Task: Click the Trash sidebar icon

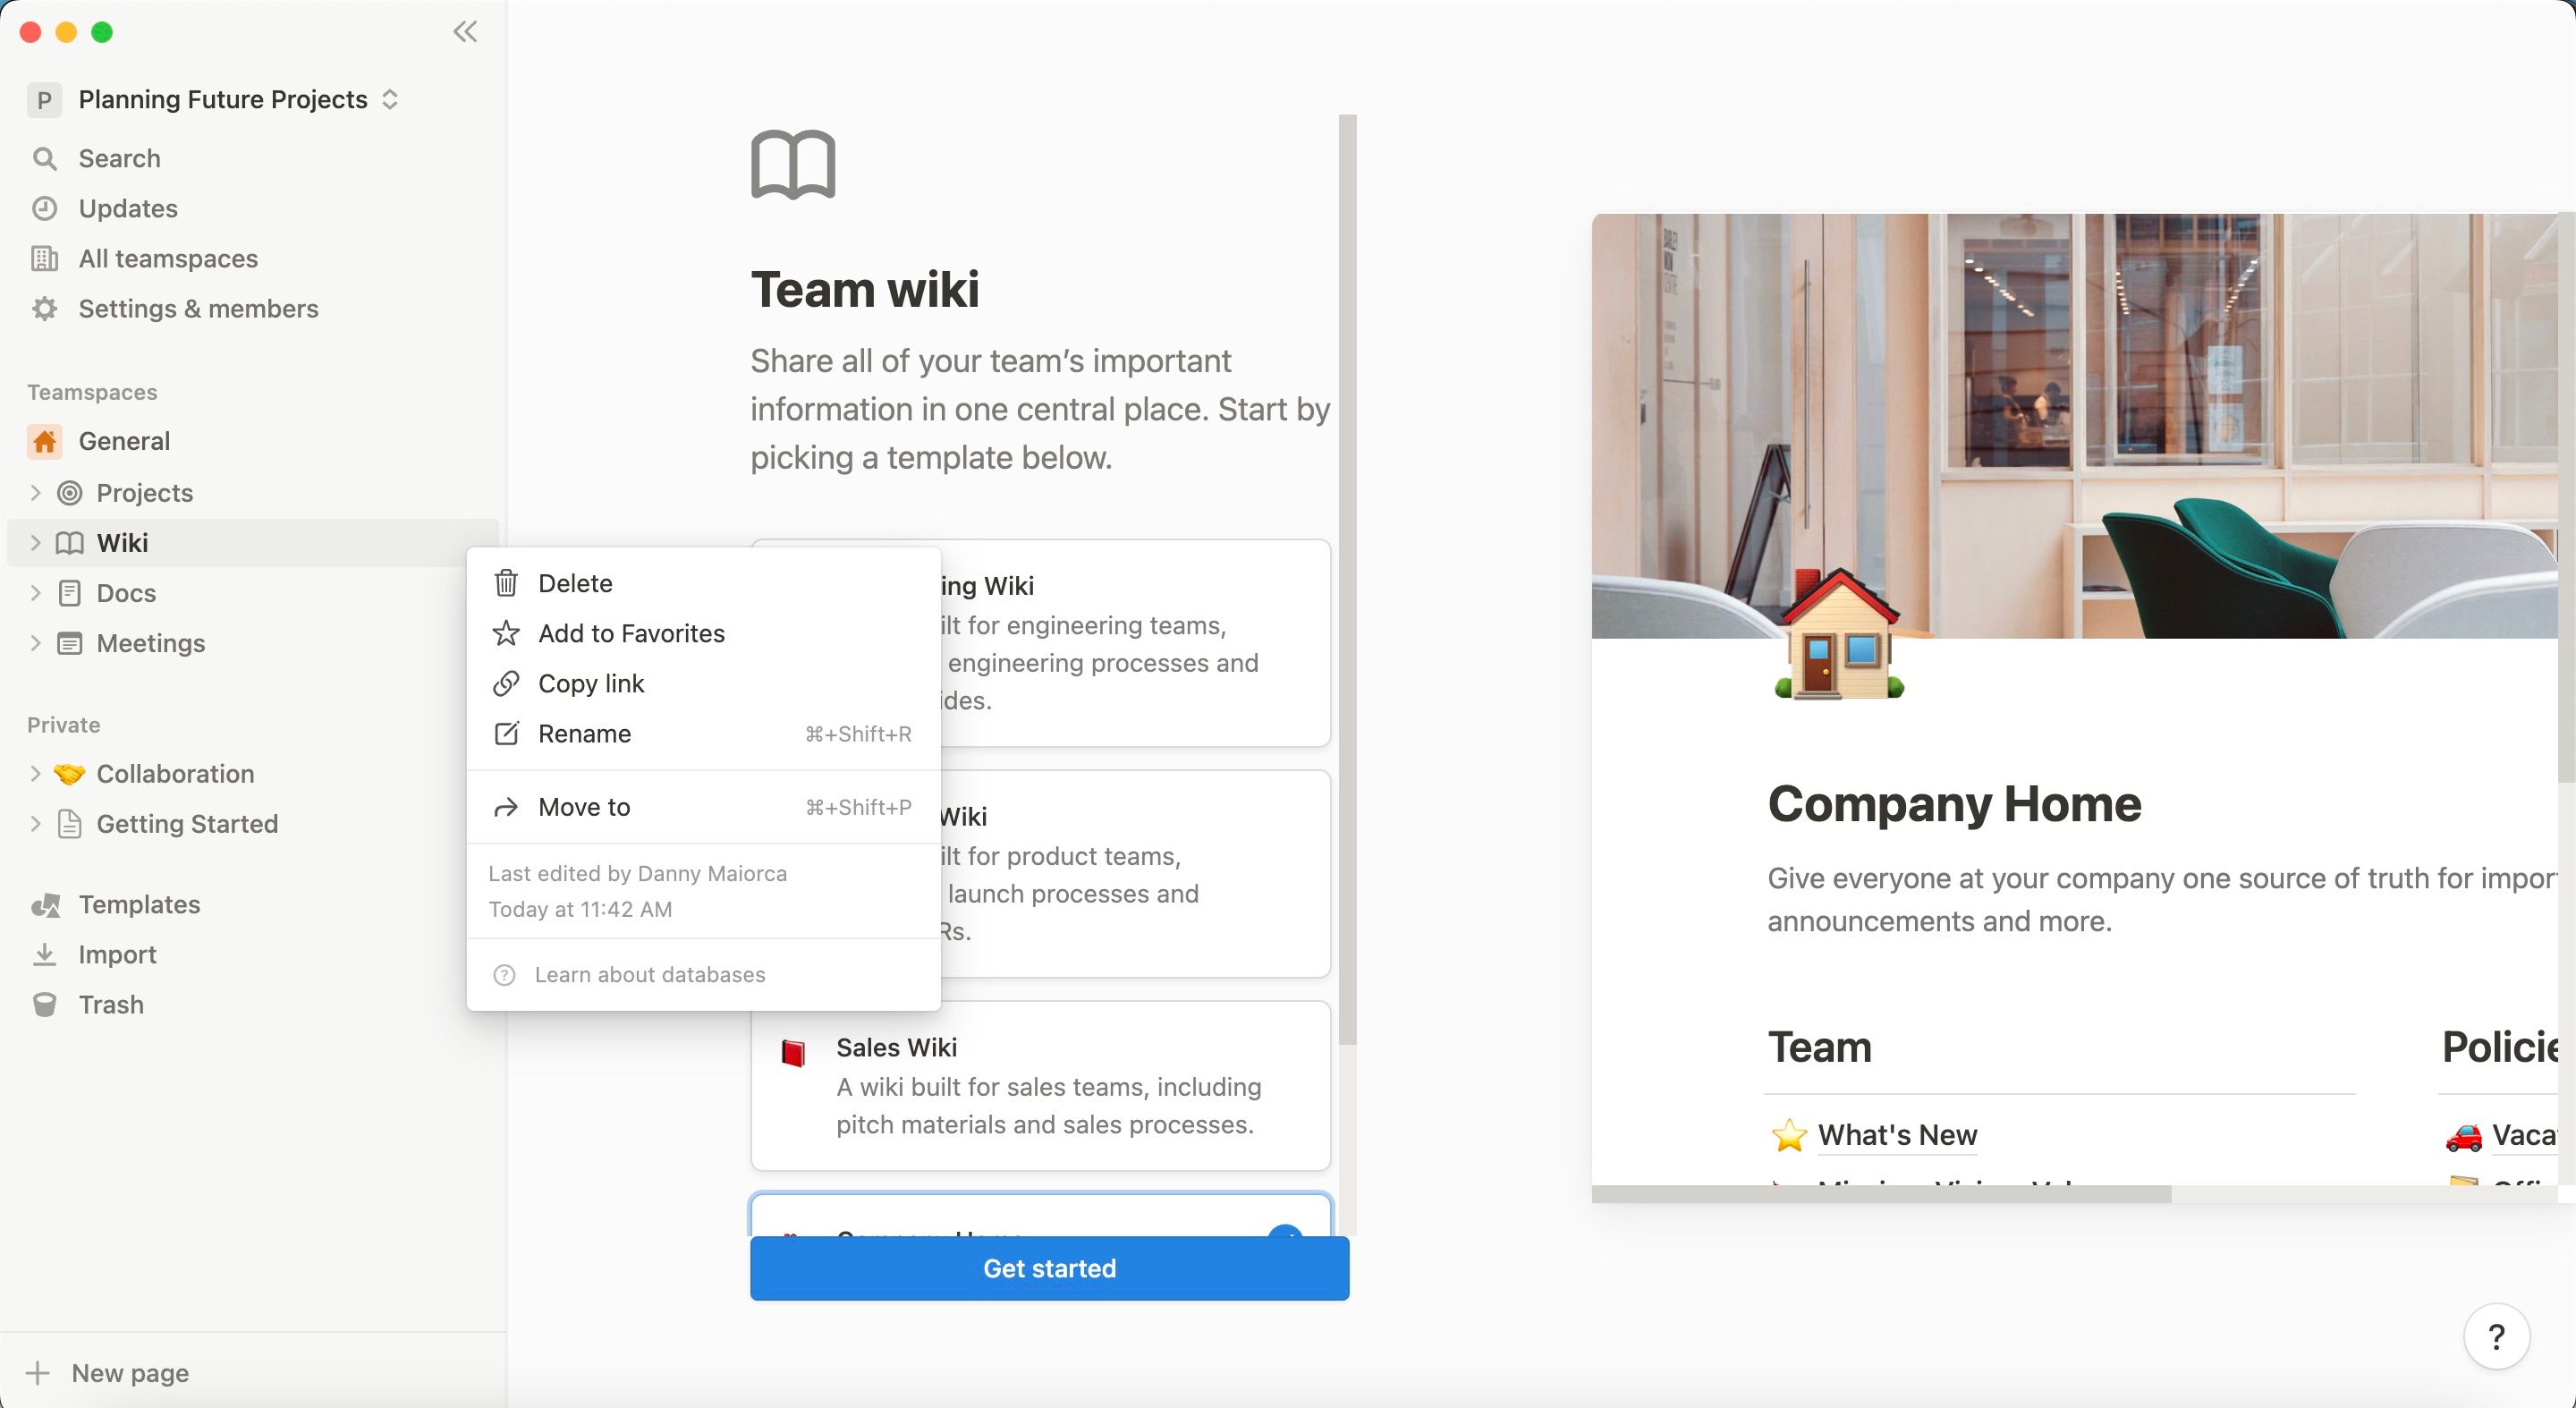Action: [x=48, y=1004]
